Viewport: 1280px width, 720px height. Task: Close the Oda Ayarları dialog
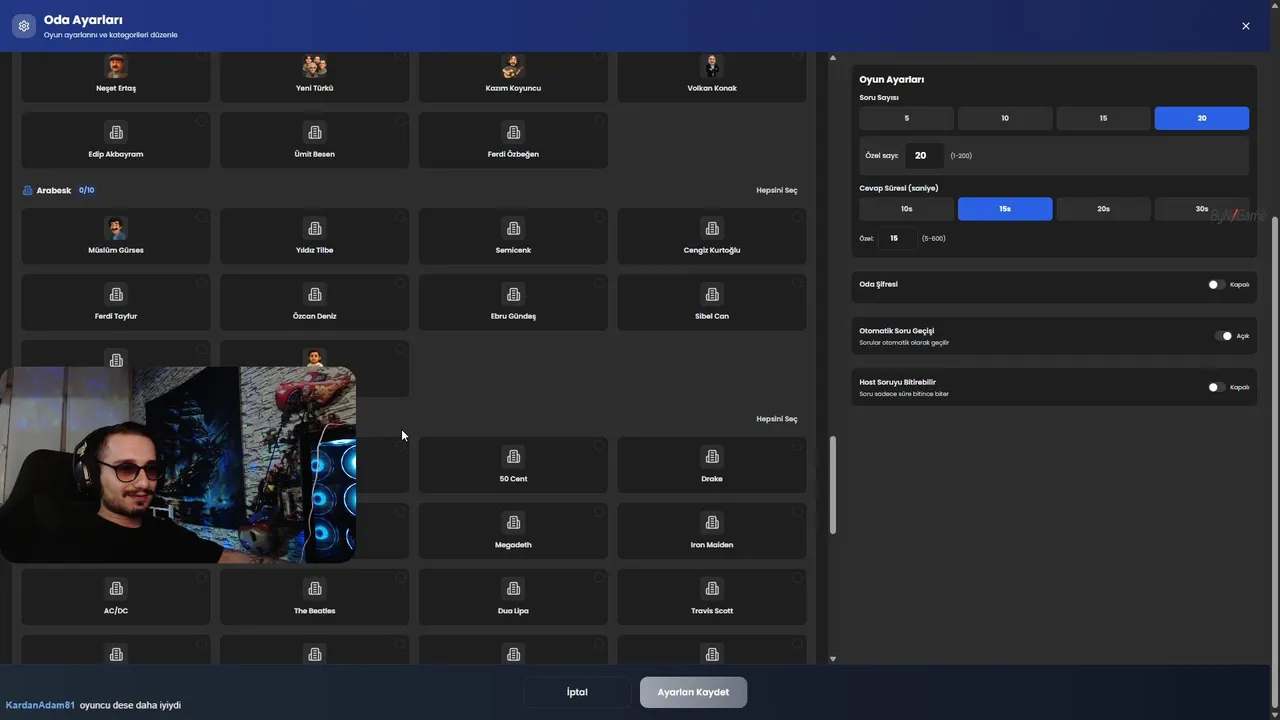coord(1246,26)
